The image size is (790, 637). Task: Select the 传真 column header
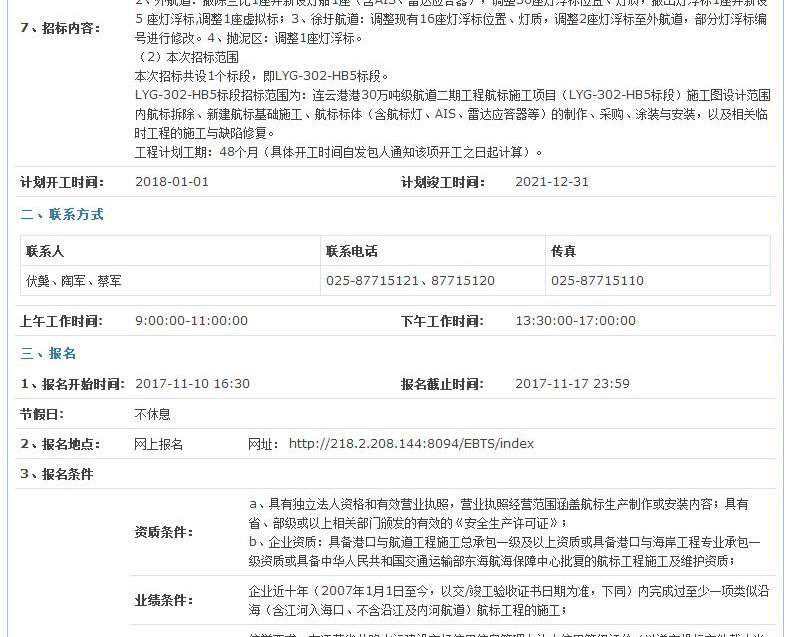563,251
